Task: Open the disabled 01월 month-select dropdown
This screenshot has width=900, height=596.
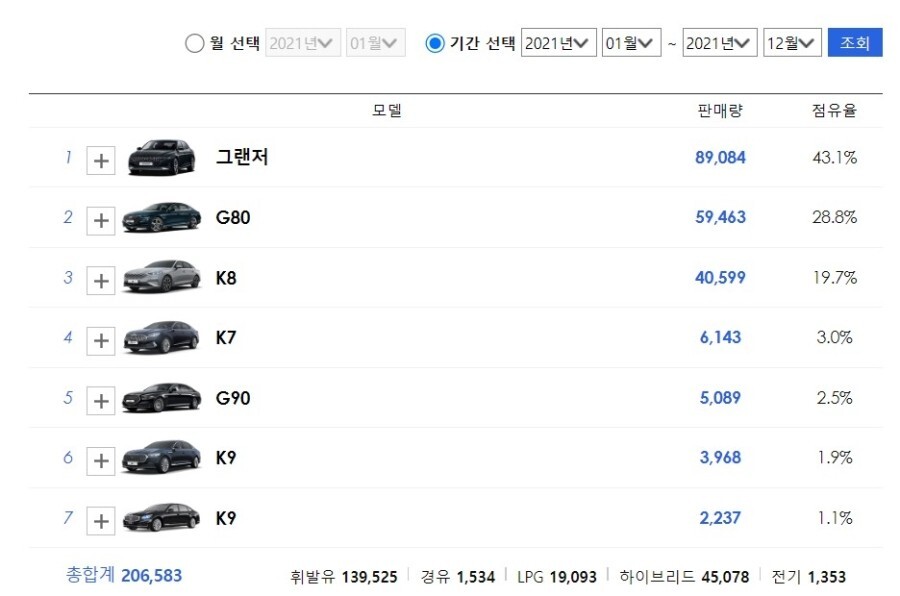Action: coord(375,43)
